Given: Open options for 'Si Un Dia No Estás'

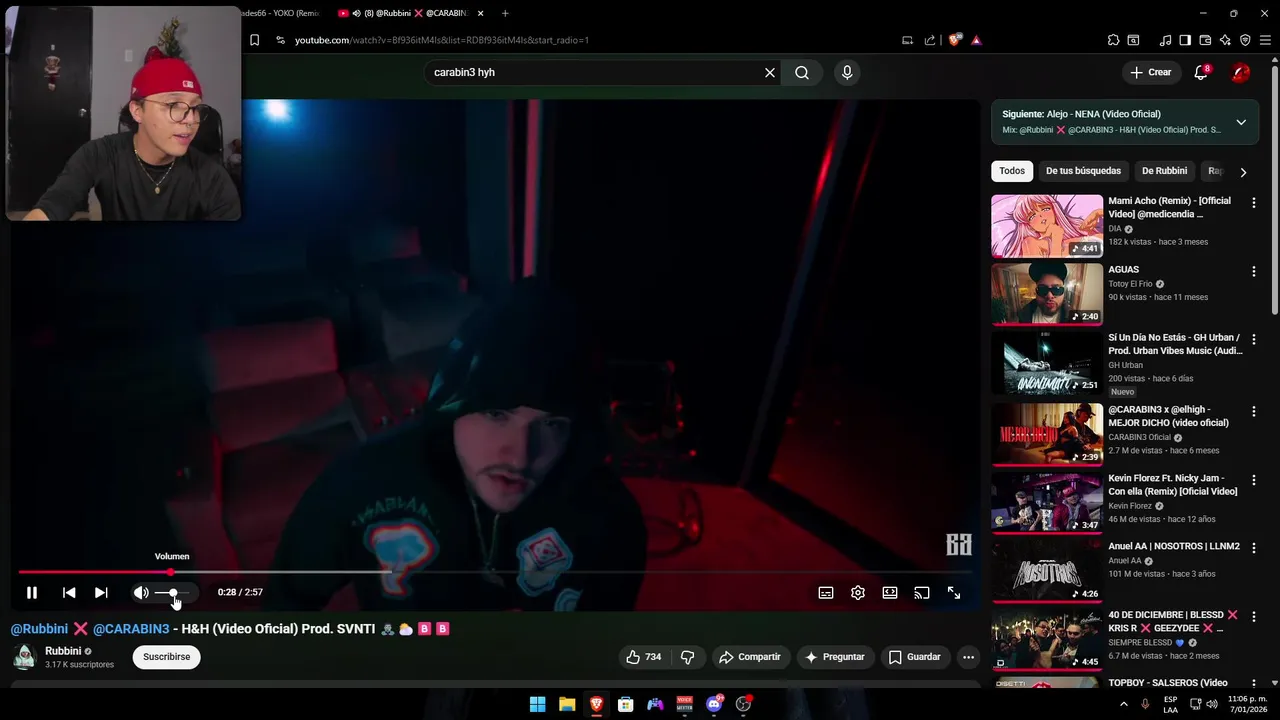Looking at the screenshot, I should click(x=1253, y=340).
